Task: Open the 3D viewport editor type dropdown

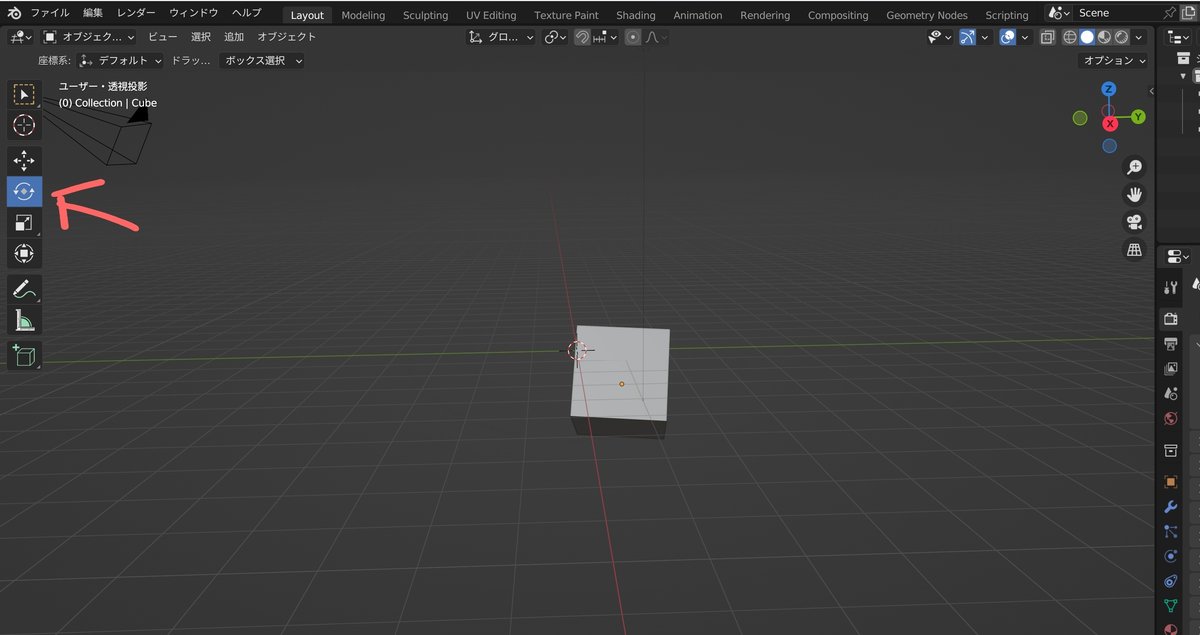Action: coord(21,37)
